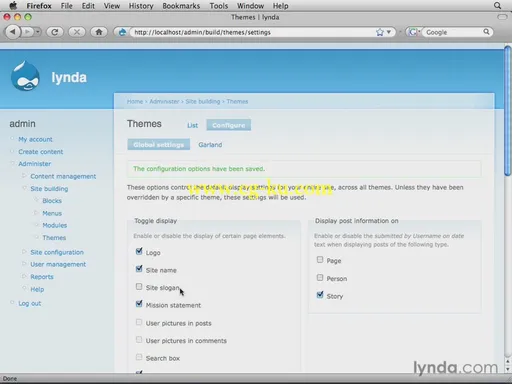Open the Edit menu
Viewport: 512px width, 384px height.
click(x=88, y=6)
